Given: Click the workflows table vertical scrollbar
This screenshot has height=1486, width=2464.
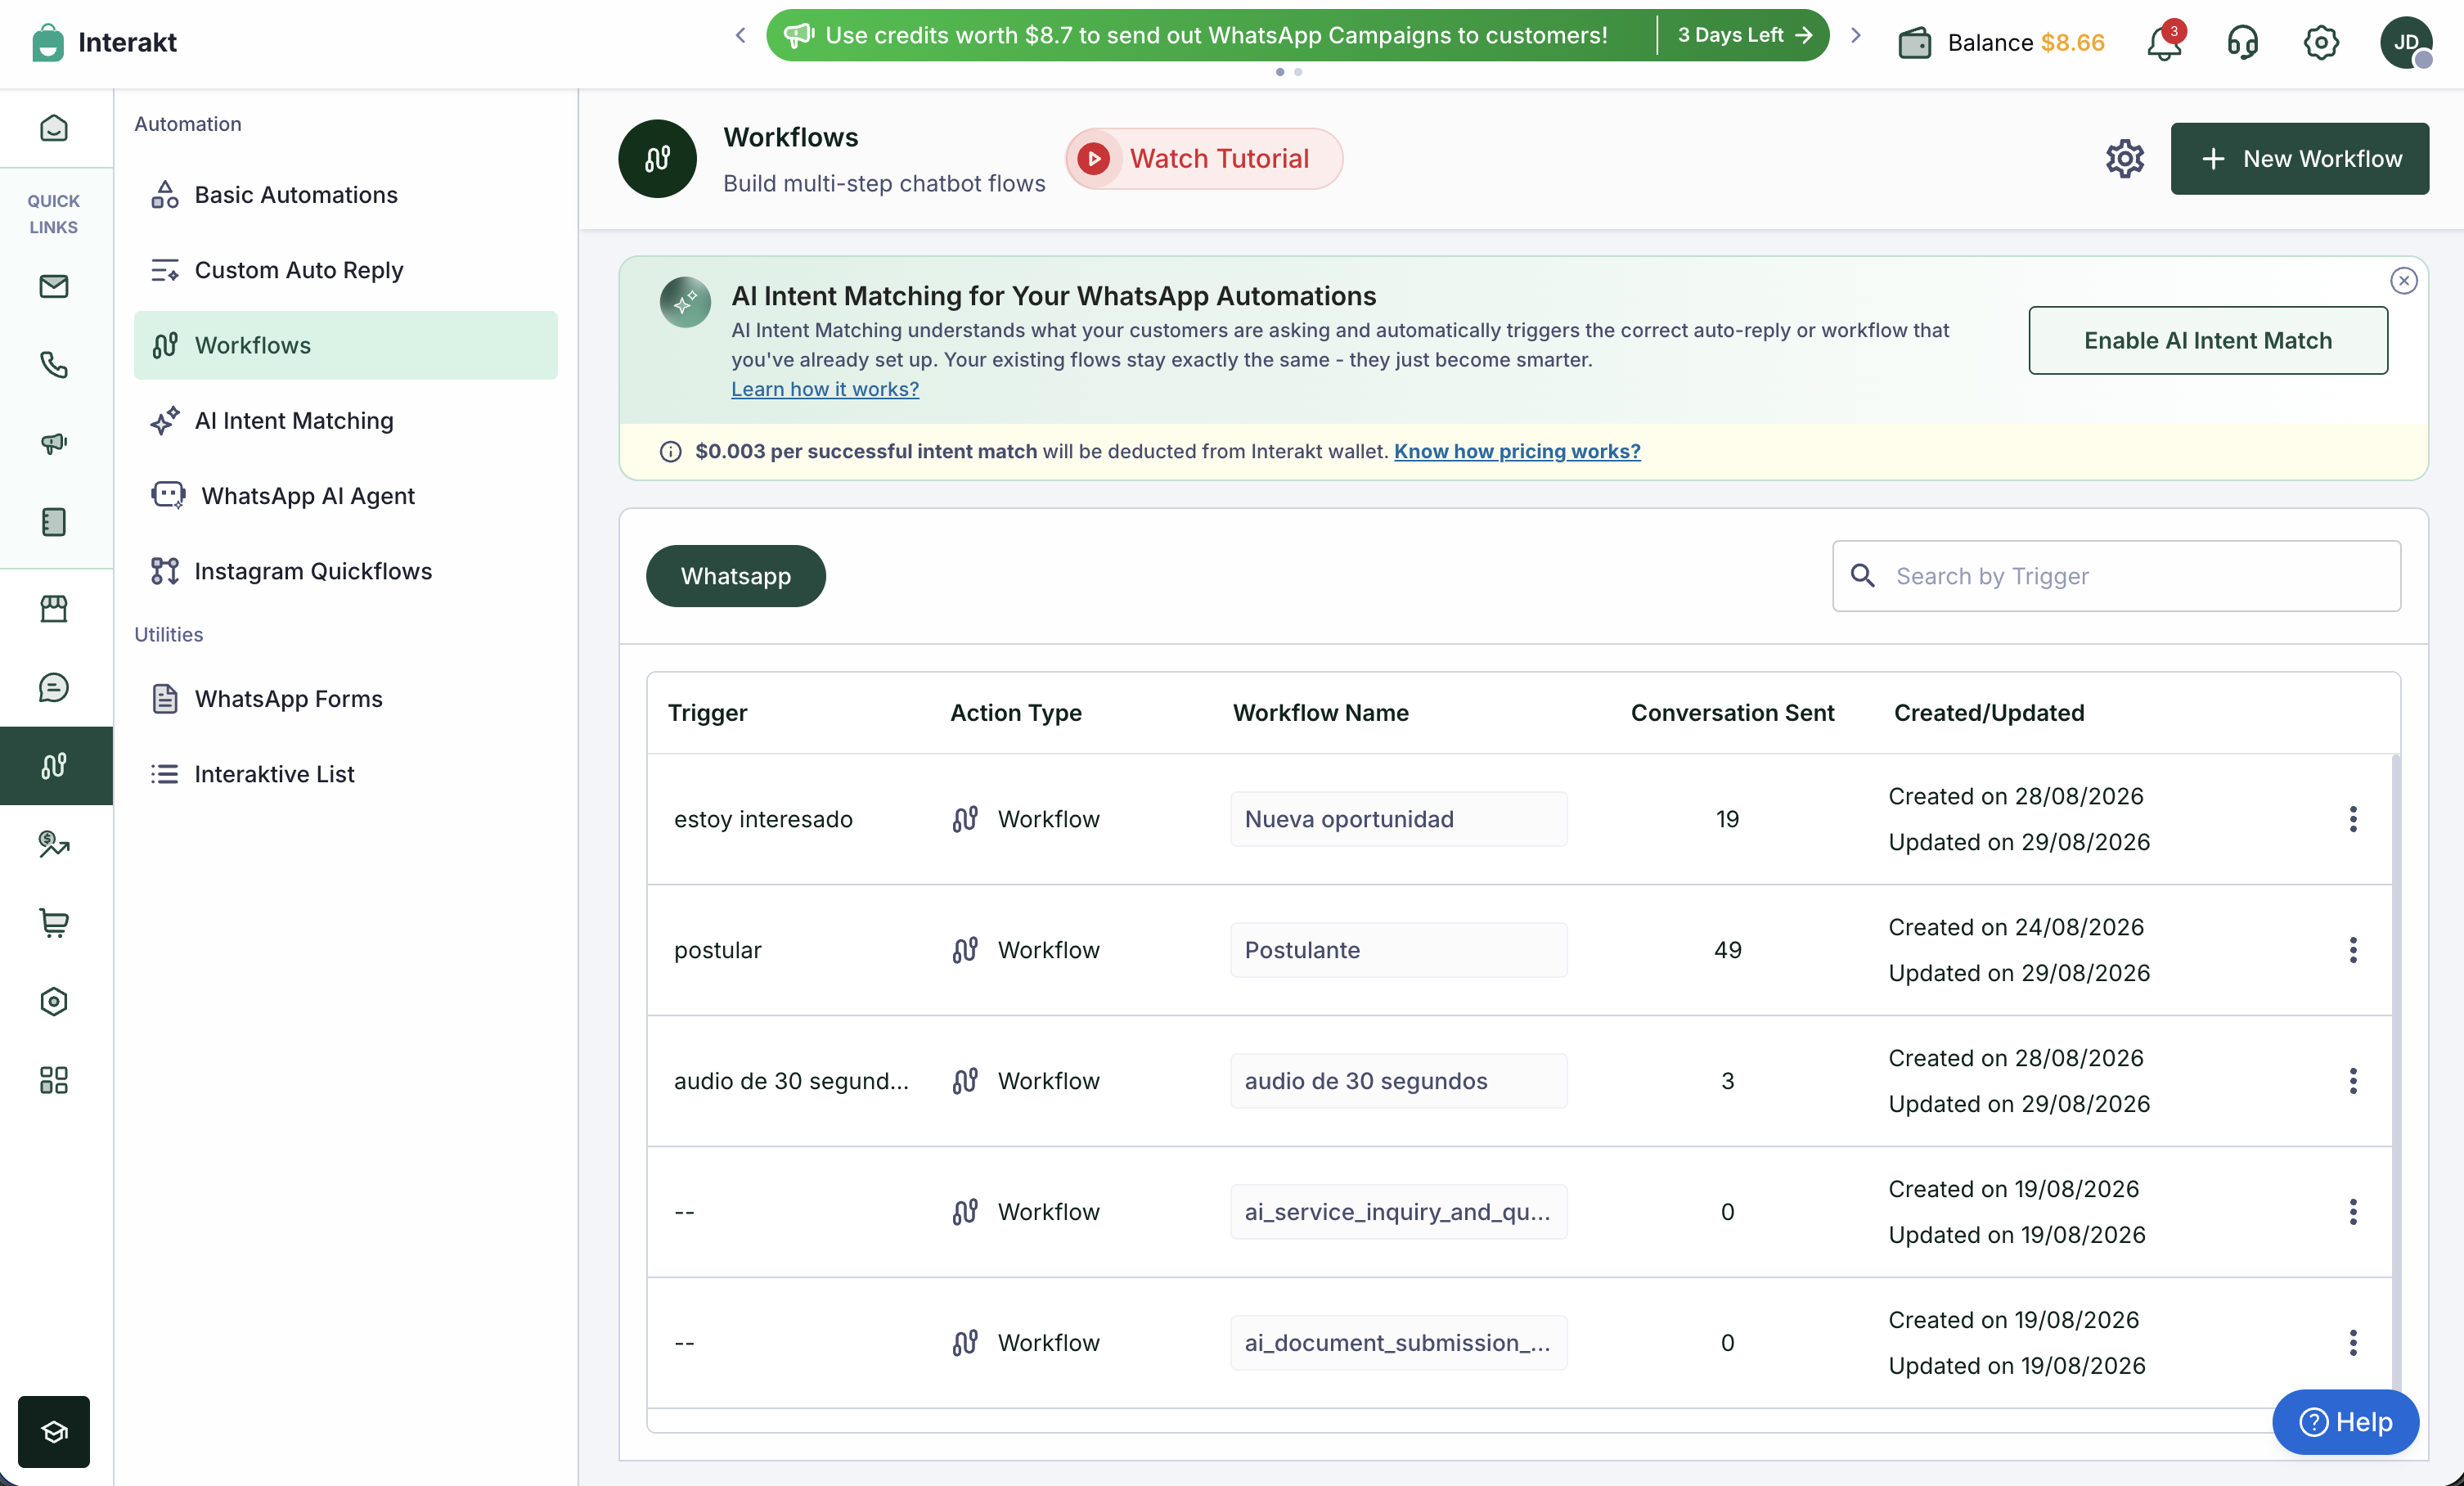Looking at the screenshot, I should tap(2396, 1080).
